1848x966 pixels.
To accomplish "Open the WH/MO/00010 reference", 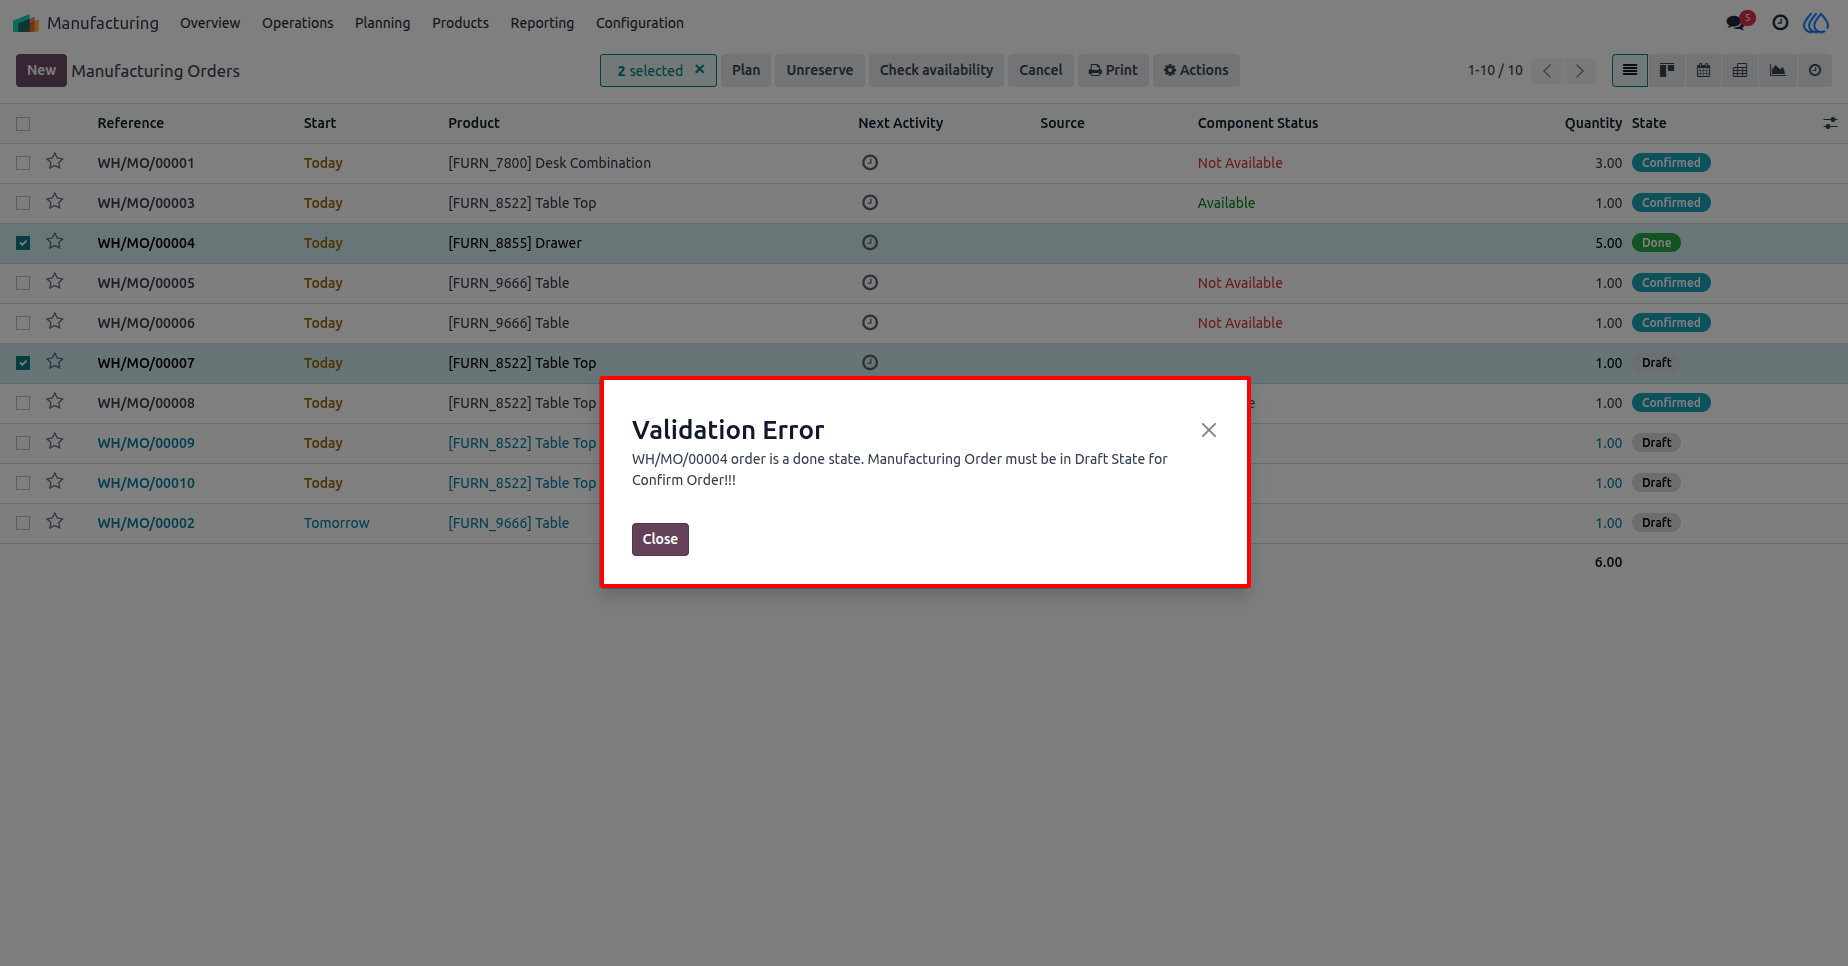I will (146, 483).
